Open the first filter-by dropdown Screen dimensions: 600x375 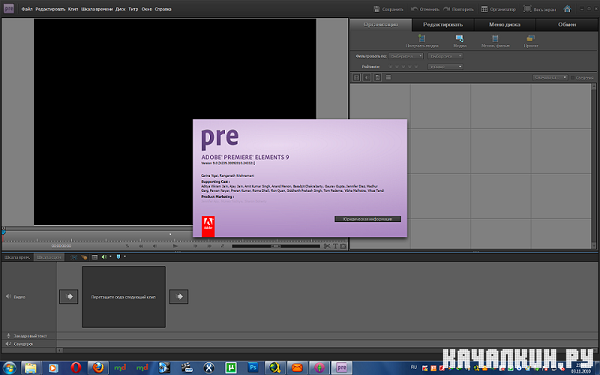tap(406, 56)
